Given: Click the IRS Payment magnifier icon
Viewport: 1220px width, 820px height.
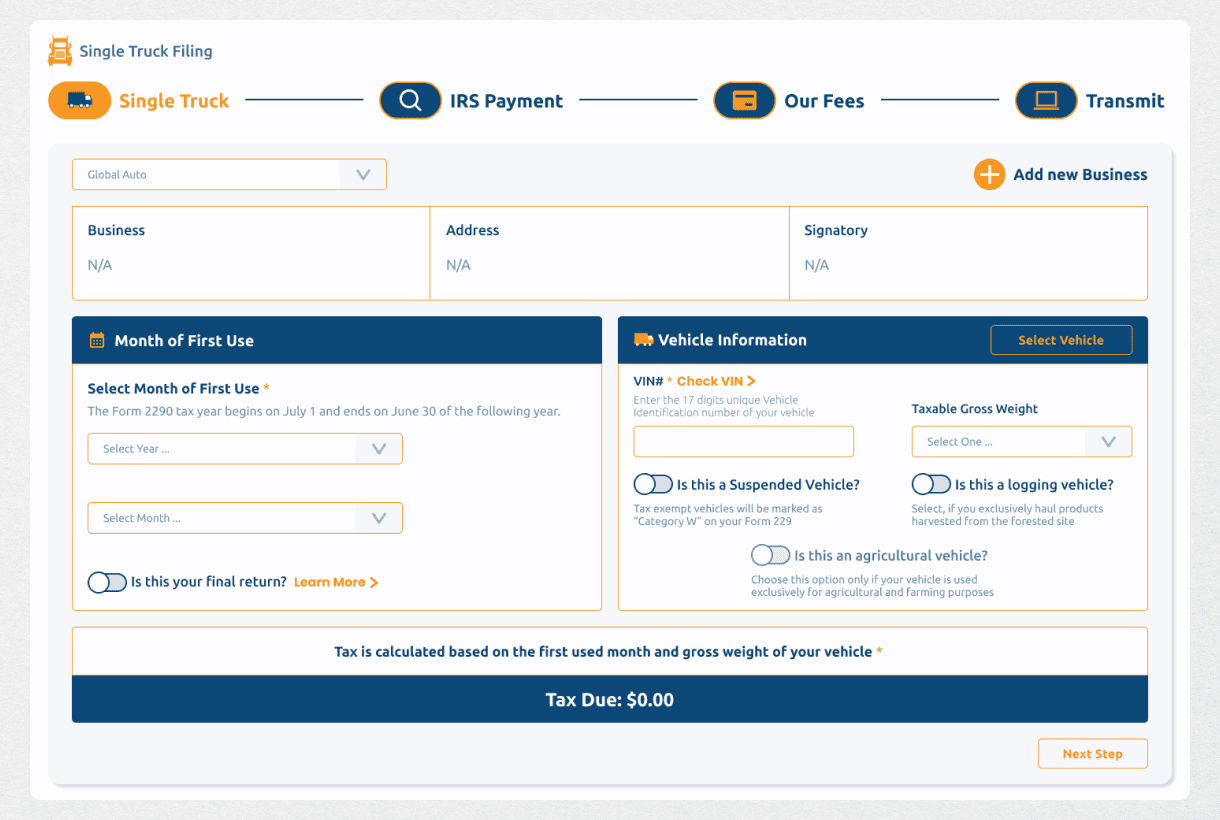Looking at the screenshot, I should point(410,101).
